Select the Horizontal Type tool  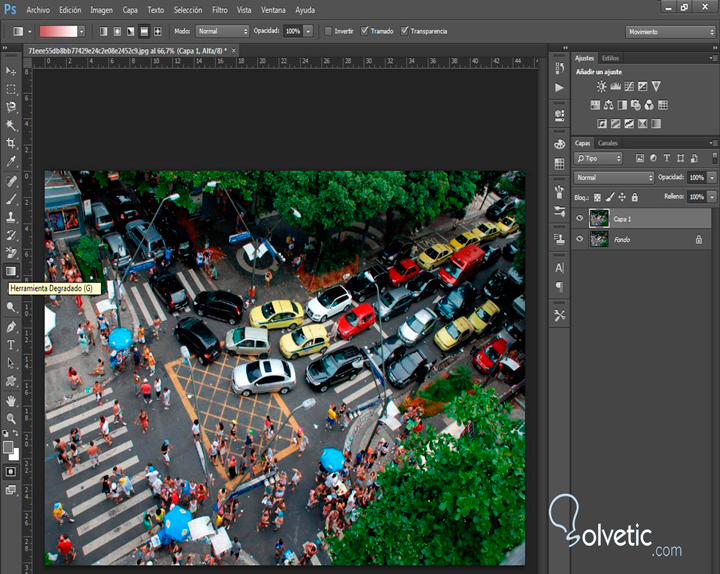coord(11,345)
